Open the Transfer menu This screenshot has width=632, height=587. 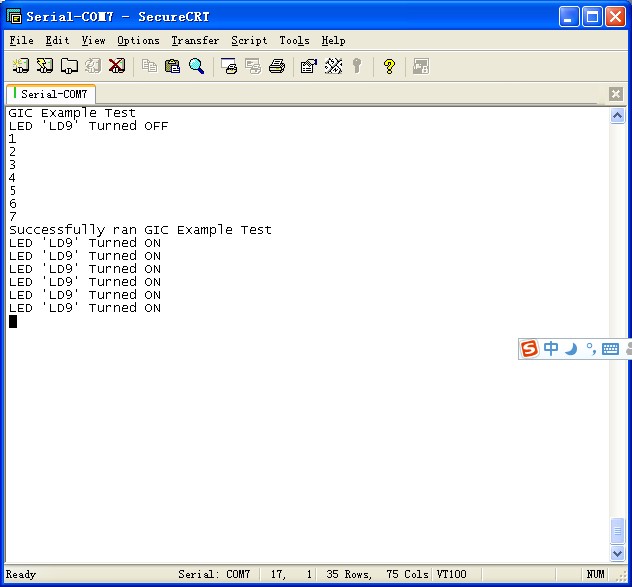[x=195, y=41]
